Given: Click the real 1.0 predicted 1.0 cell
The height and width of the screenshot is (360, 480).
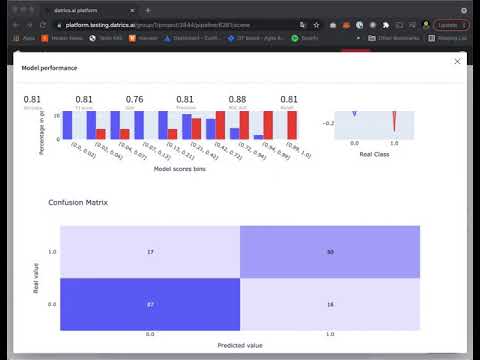Looking at the screenshot, I should [x=330, y=252].
